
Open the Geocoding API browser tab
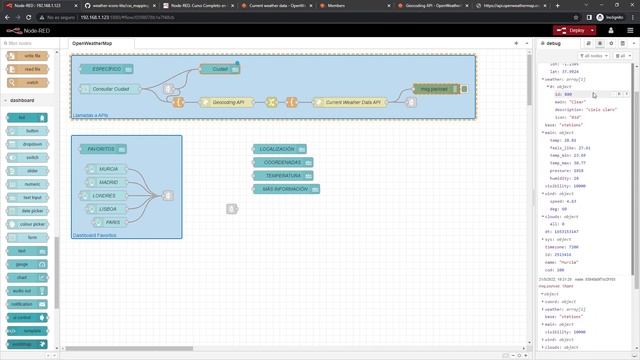click(432, 6)
